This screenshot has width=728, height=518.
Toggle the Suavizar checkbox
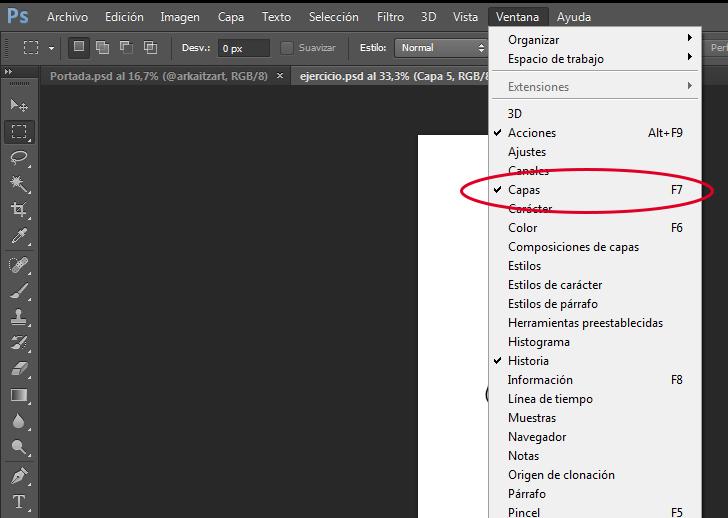(x=287, y=48)
